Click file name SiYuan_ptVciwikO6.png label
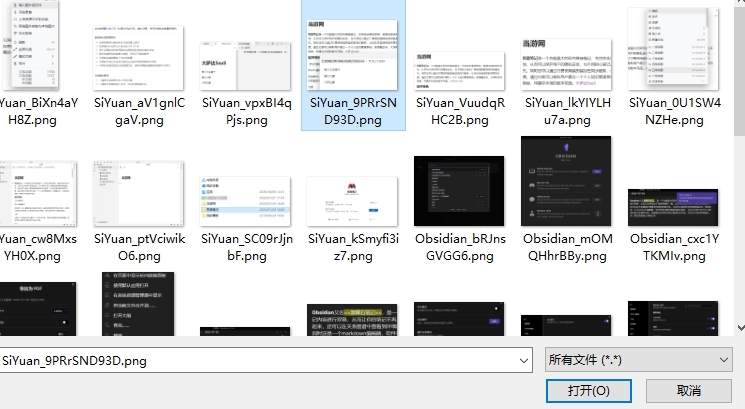The height and width of the screenshot is (409, 745). tap(139, 247)
